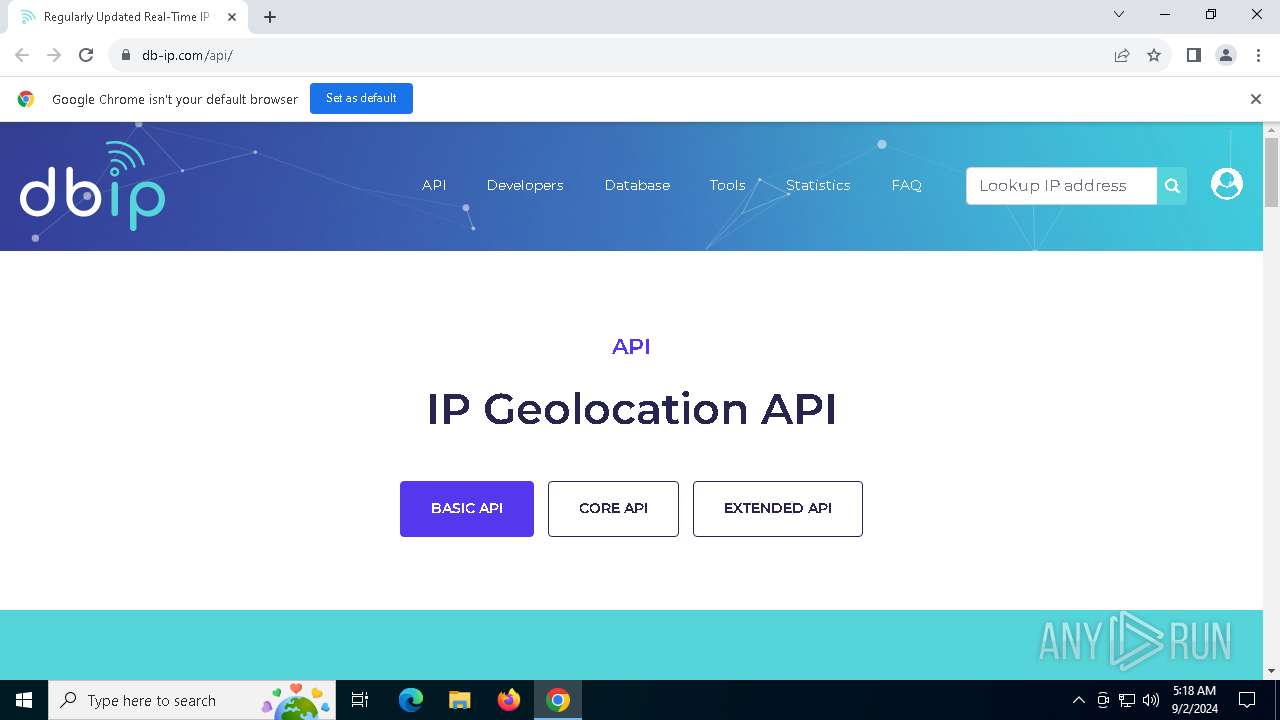Focus the Lookup IP address field
This screenshot has height=720, width=1280.
[x=1062, y=186]
